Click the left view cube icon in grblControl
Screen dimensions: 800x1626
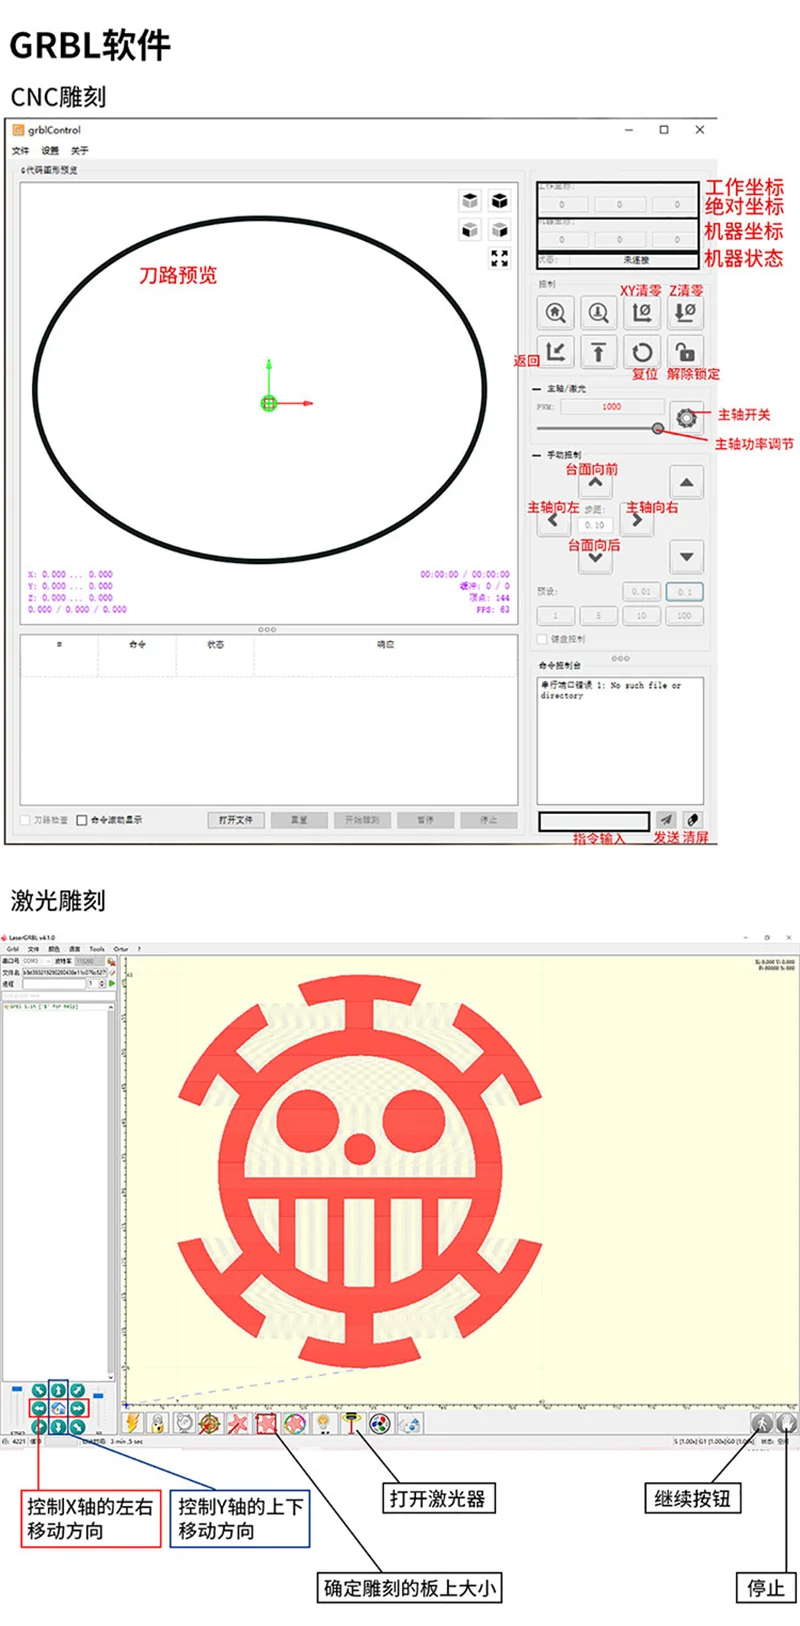click(499, 229)
